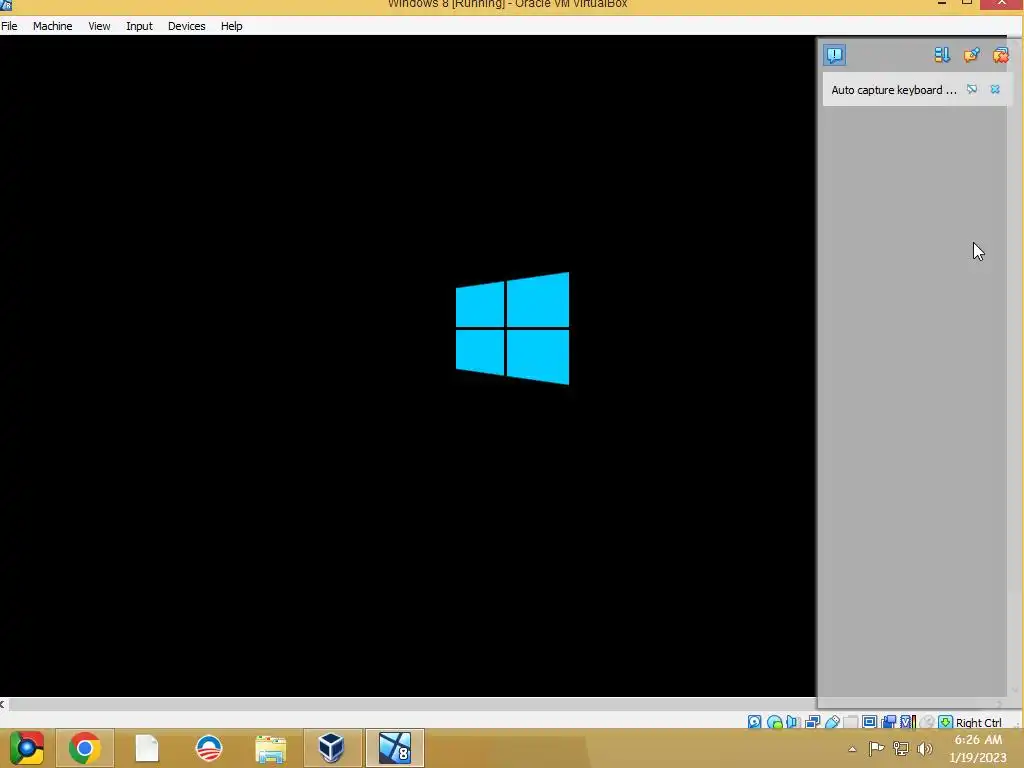Click the horizontal scrollbar left arrow
Screen dimensions: 1024x768
(3, 704)
